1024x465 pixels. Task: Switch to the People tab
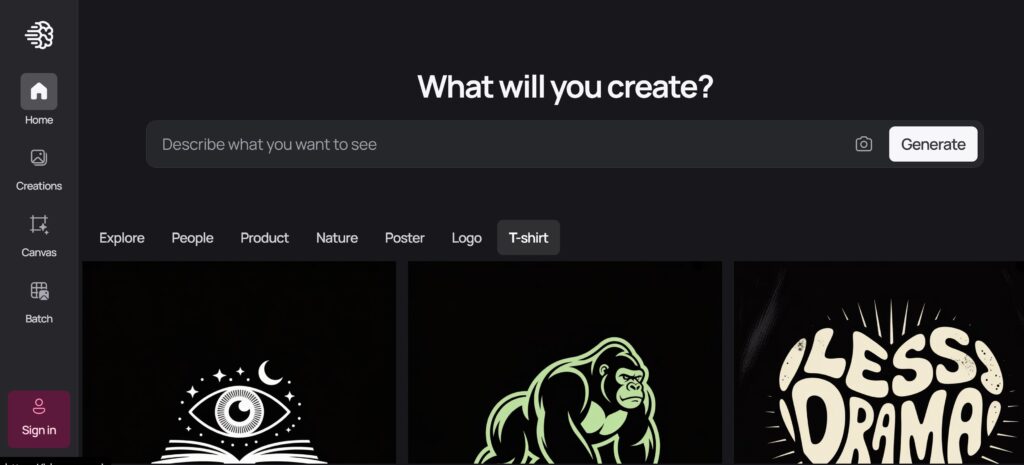click(x=192, y=238)
